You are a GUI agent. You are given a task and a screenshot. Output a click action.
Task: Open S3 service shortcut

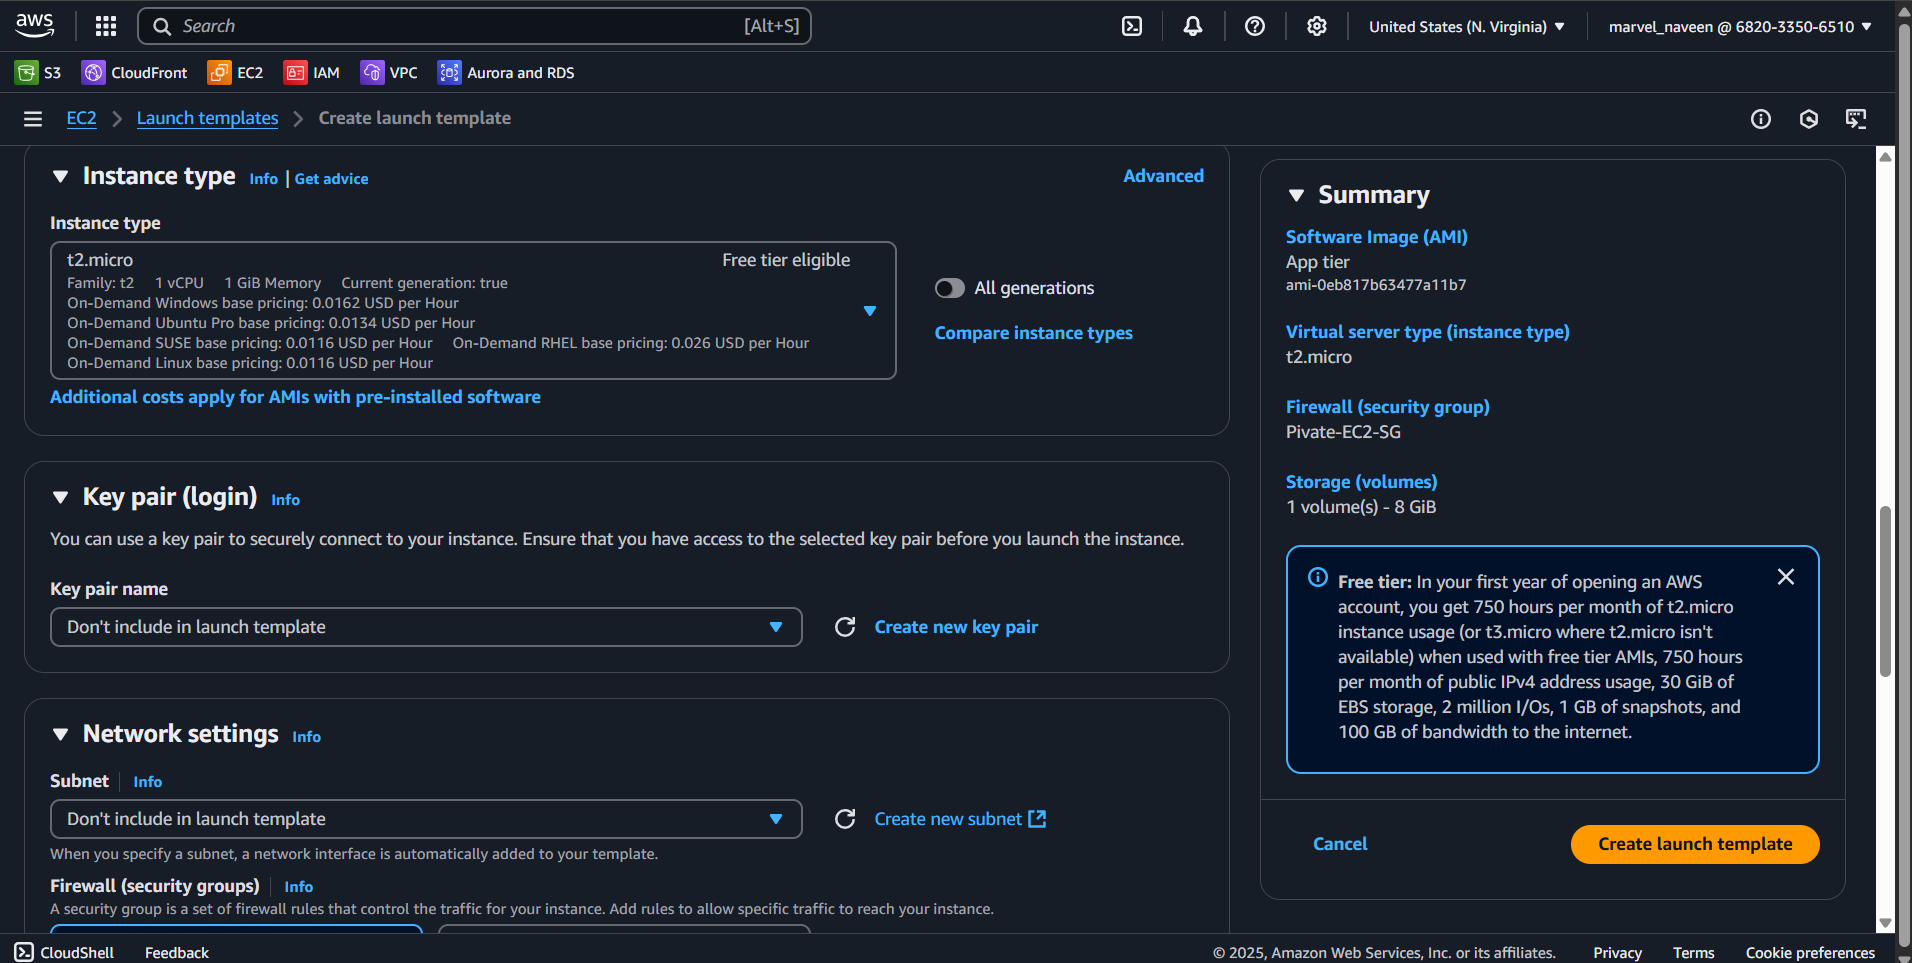click(38, 73)
